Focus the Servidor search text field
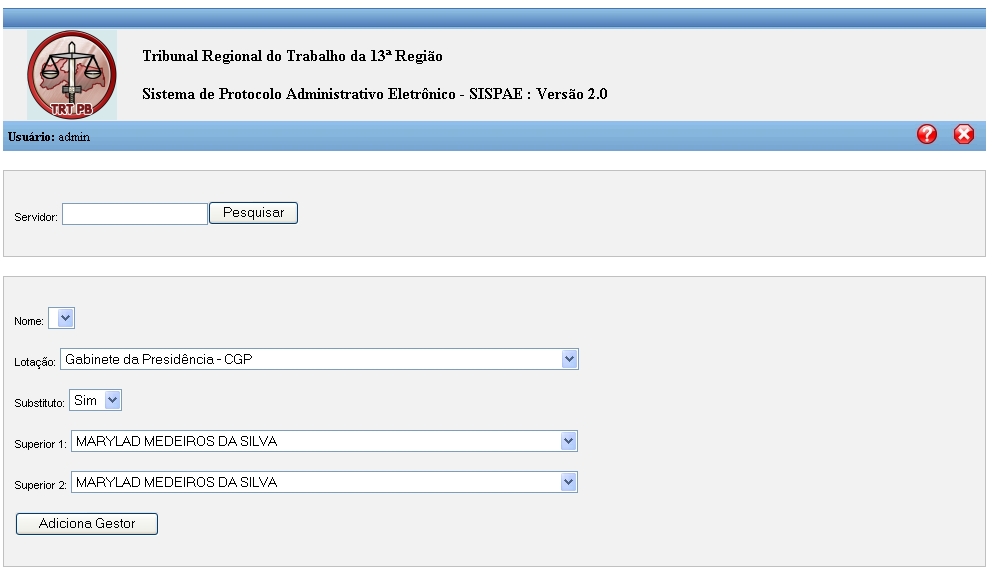The width and height of the screenshot is (995, 583). pos(135,214)
